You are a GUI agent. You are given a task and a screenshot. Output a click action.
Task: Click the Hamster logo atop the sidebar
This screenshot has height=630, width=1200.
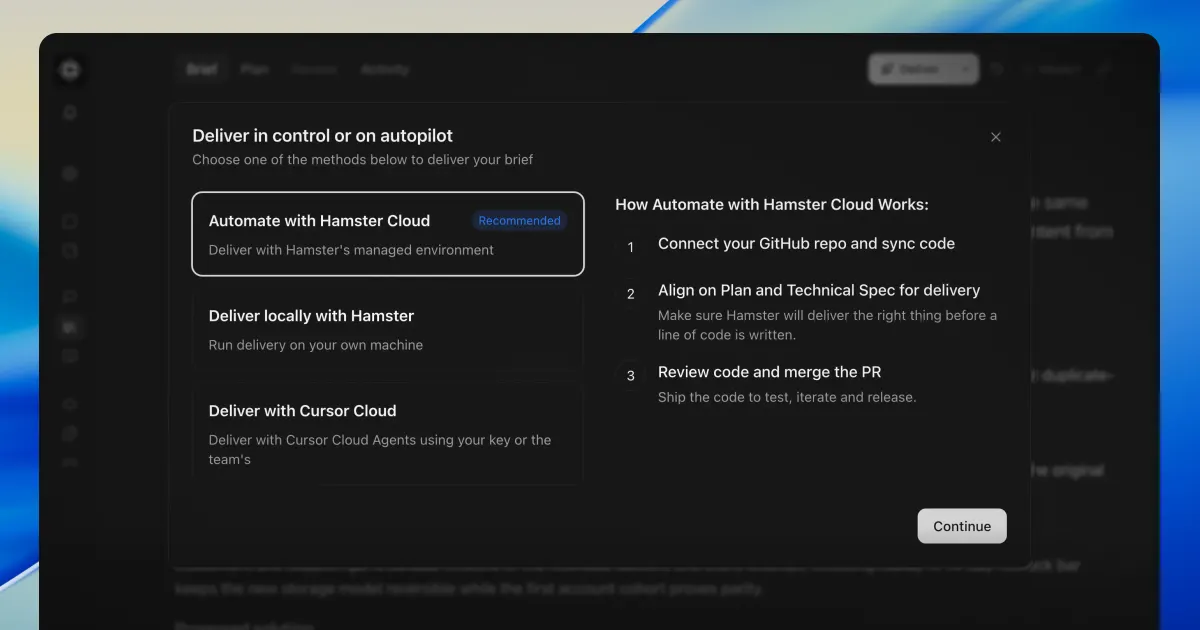70,69
